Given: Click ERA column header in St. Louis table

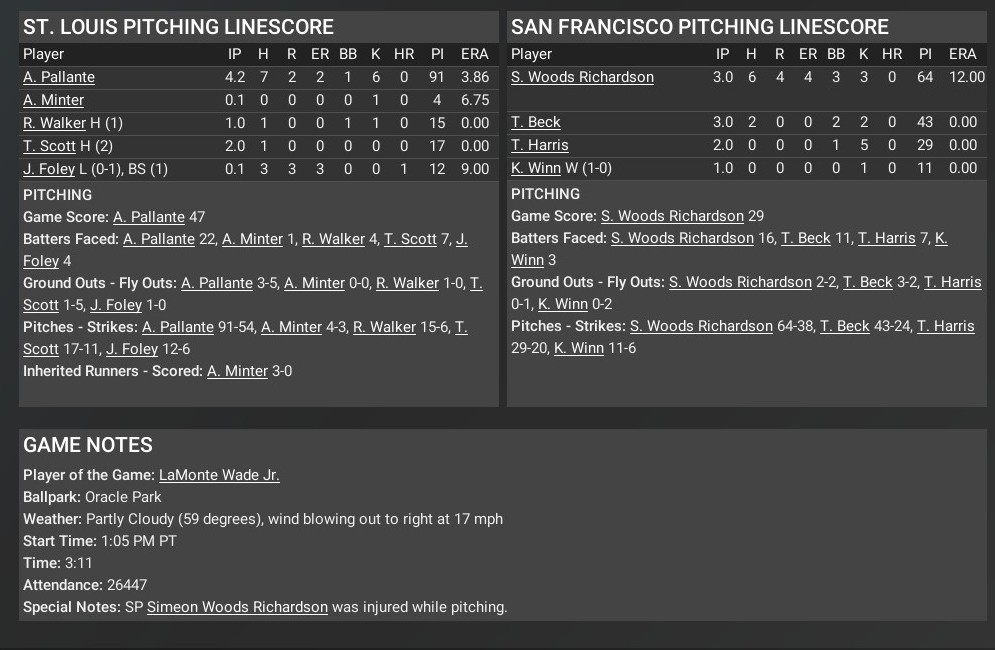Looking at the screenshot, I should 475,54.
